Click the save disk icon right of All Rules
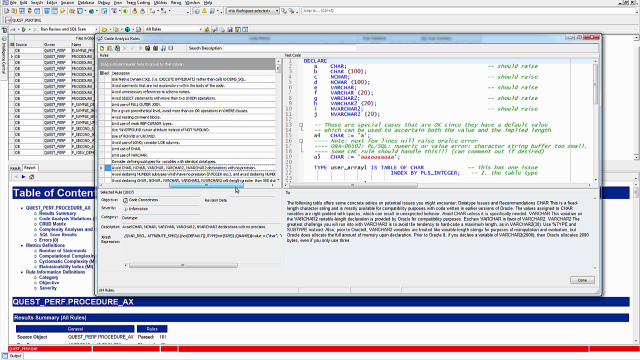640x360 pixels. pyautogui.click(x=230, y=29)
